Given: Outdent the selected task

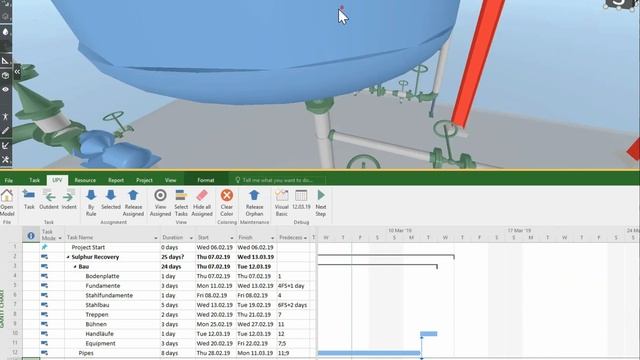Looking at the screenshot, I should point(49,200).
